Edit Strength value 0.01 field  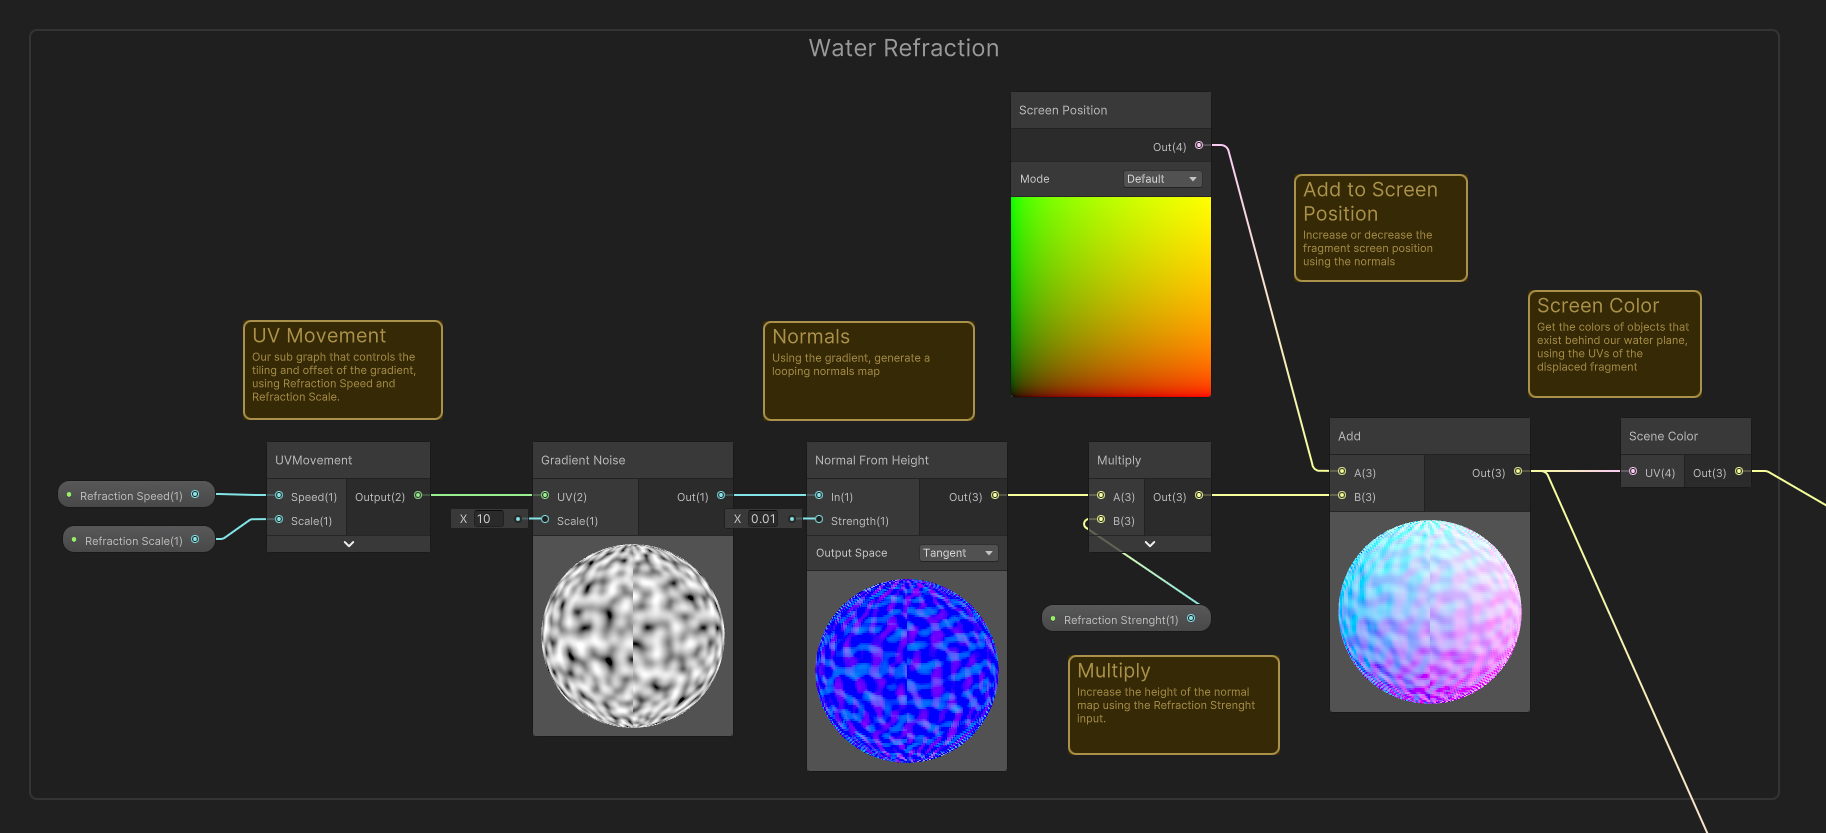pos(764,519)
